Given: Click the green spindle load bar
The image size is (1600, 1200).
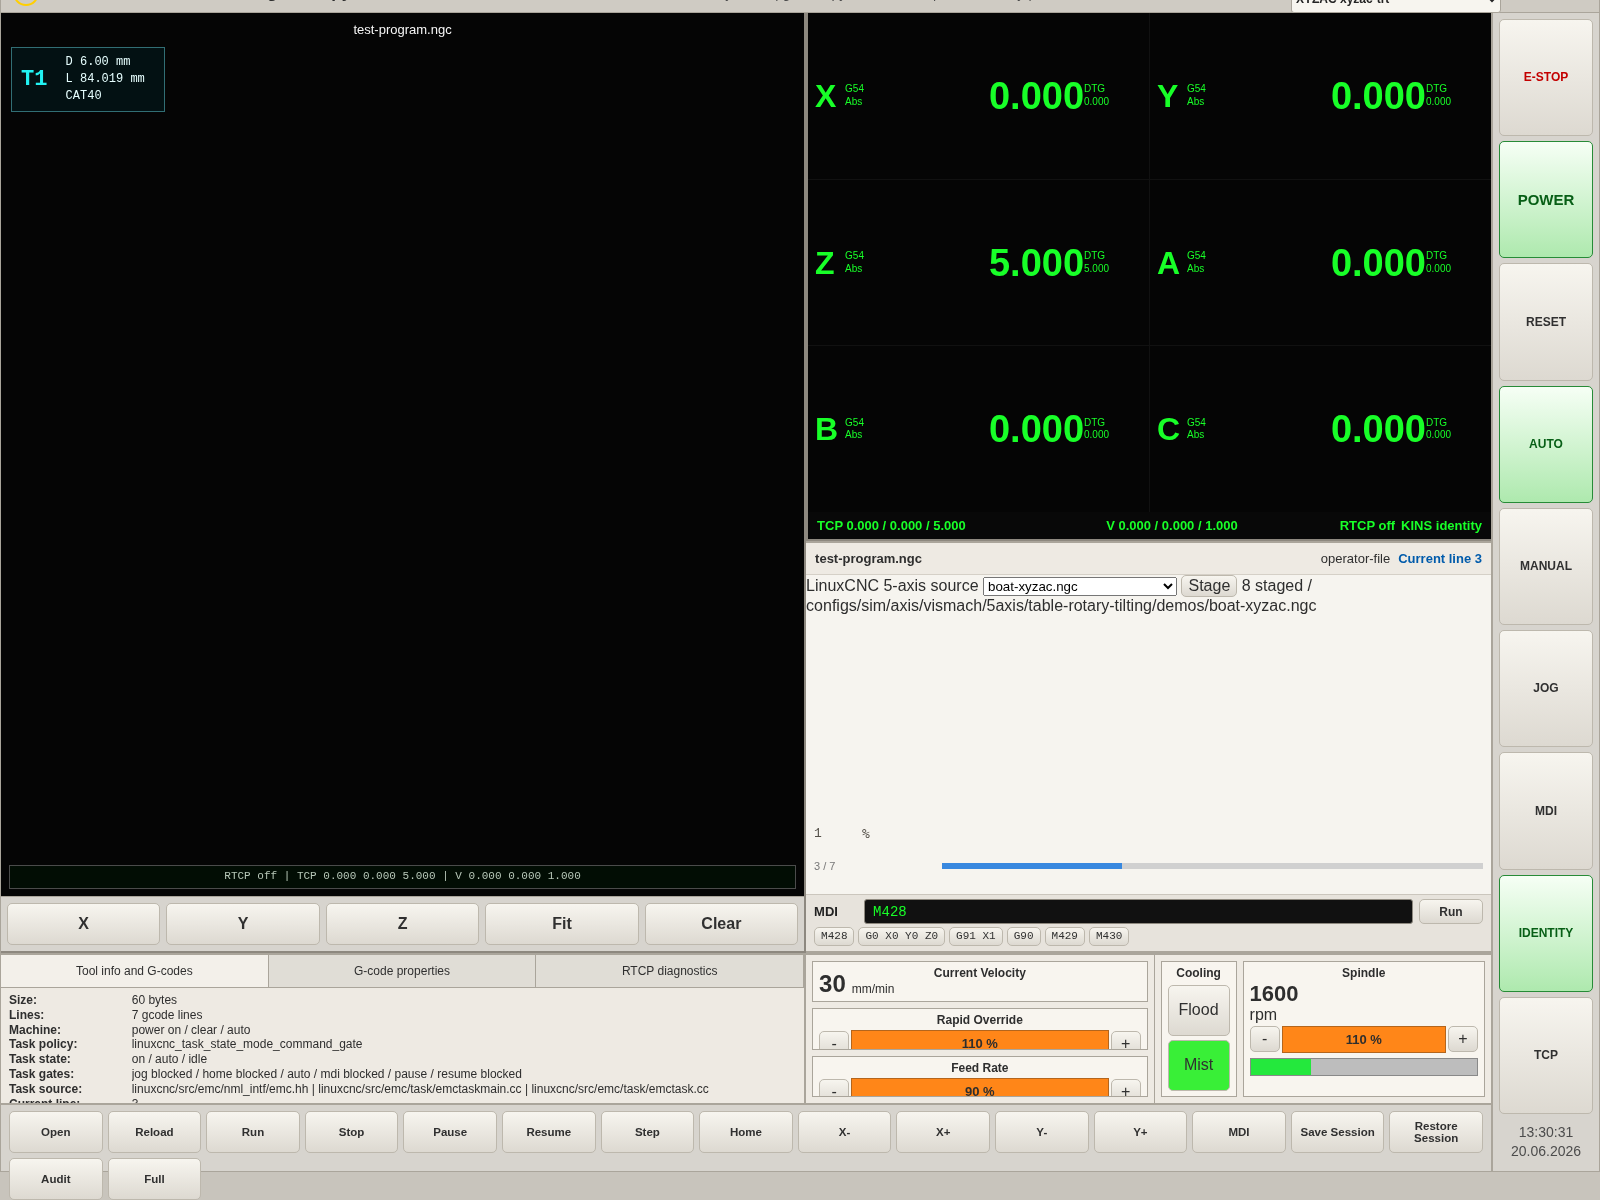Looking at the screenshot, I should coord(1364,1067).
